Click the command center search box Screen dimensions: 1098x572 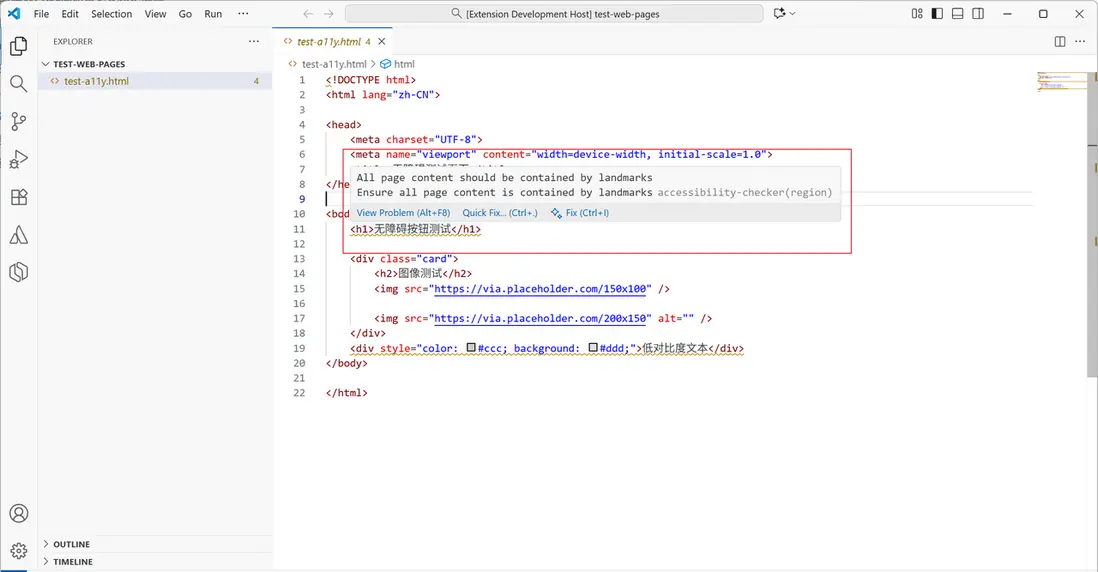(x=554, y=14)
